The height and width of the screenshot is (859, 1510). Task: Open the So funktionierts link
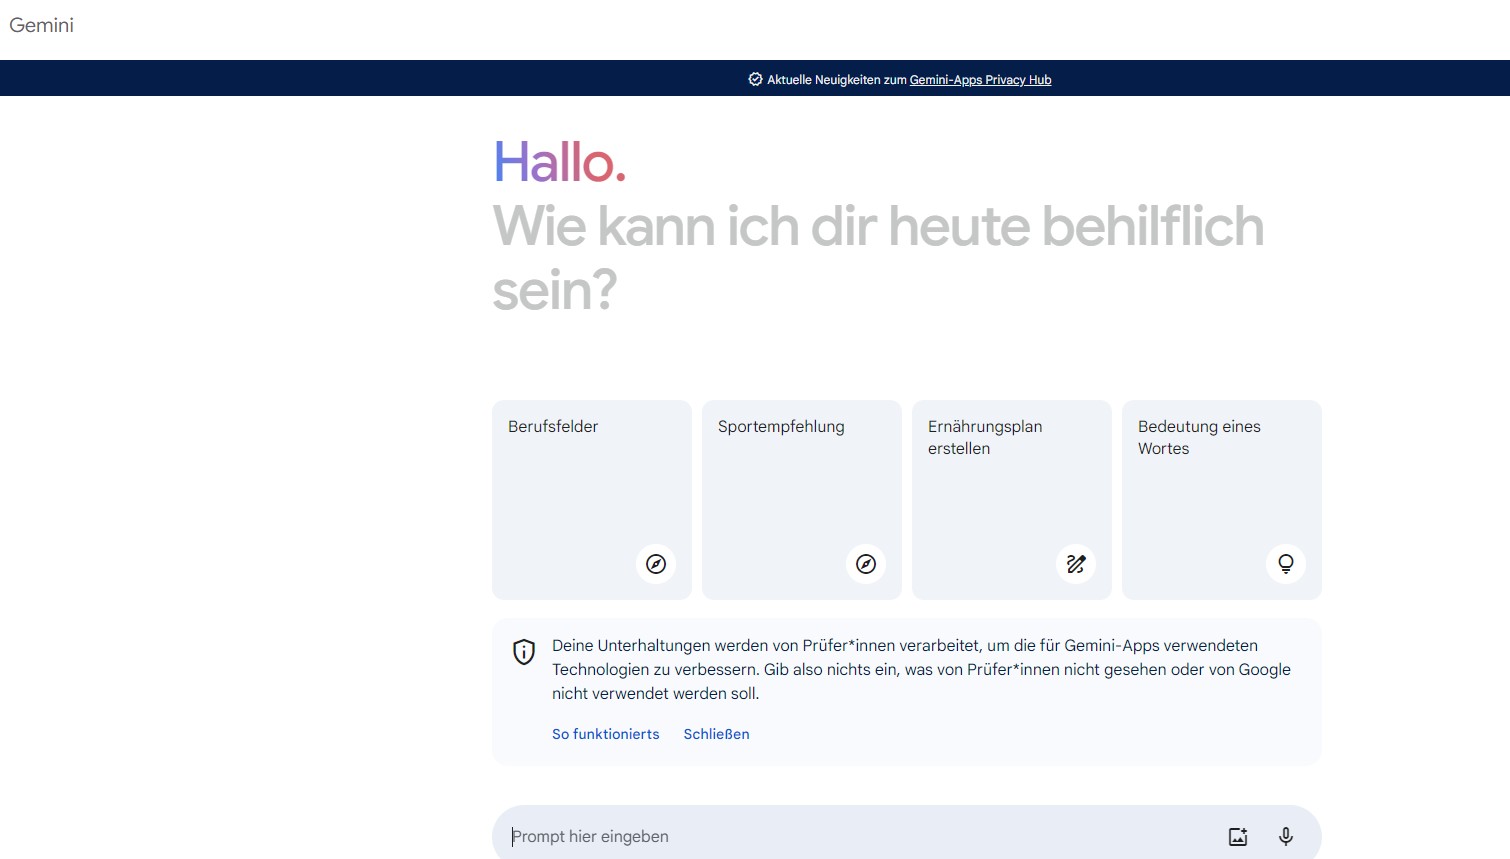pos(606,734)
